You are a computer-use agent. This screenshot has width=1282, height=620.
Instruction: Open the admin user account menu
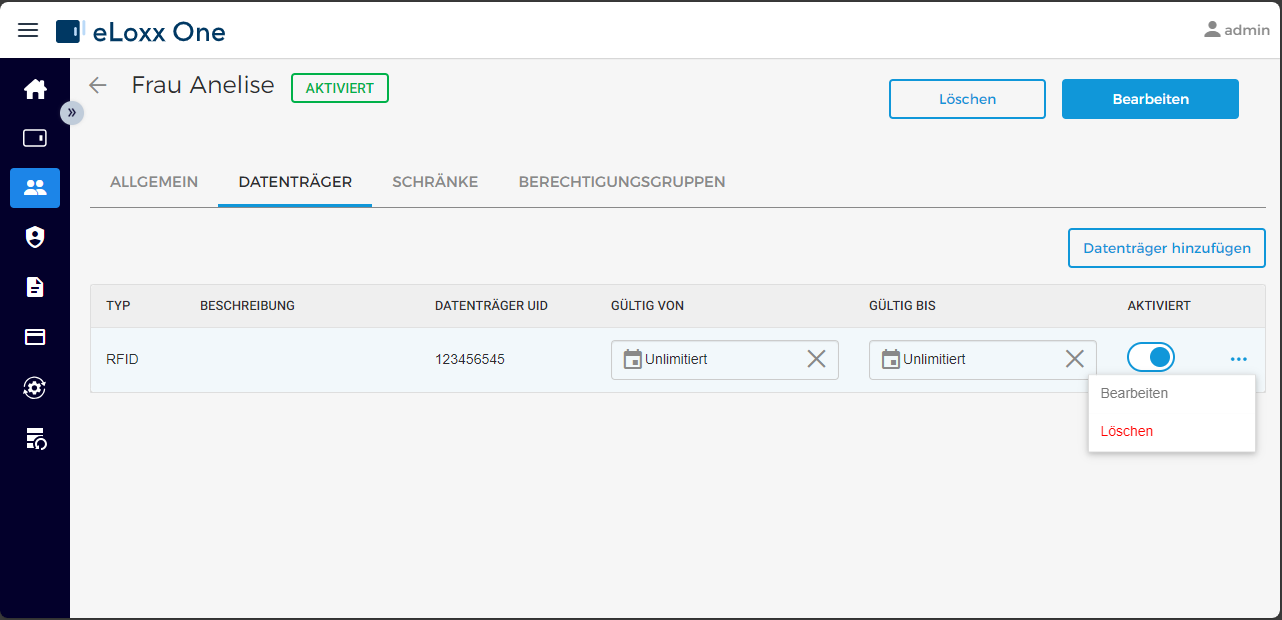pos(1237,30)
